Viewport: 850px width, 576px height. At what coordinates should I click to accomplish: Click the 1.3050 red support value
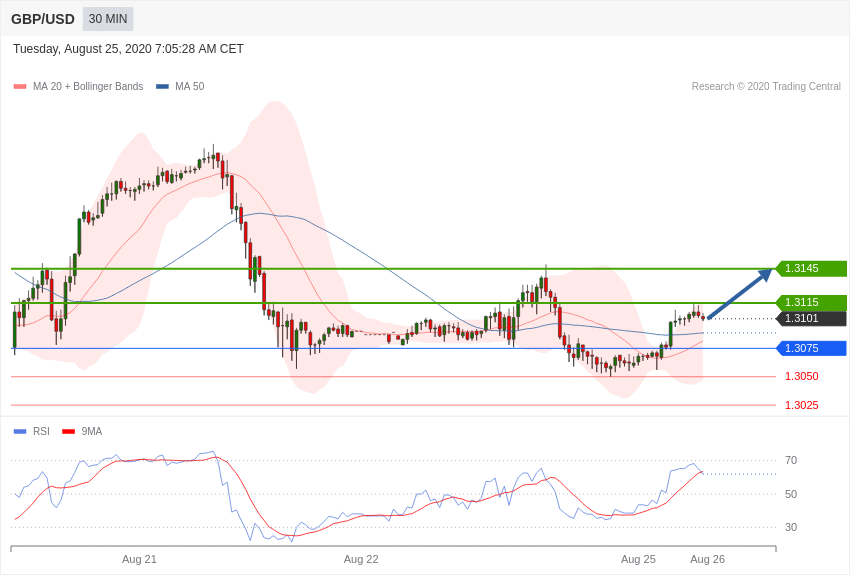click(802, 377)
